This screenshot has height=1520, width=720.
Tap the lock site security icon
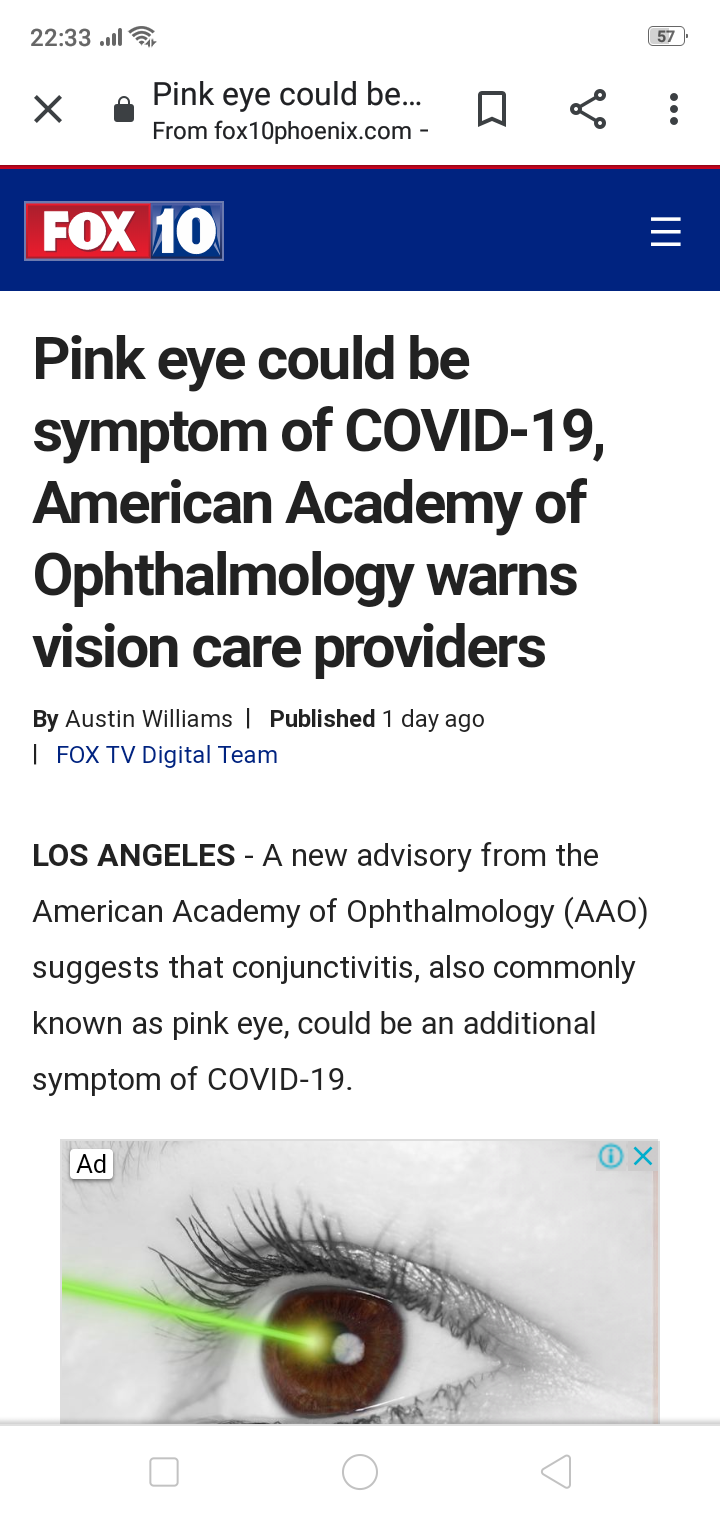click(124, 110)
